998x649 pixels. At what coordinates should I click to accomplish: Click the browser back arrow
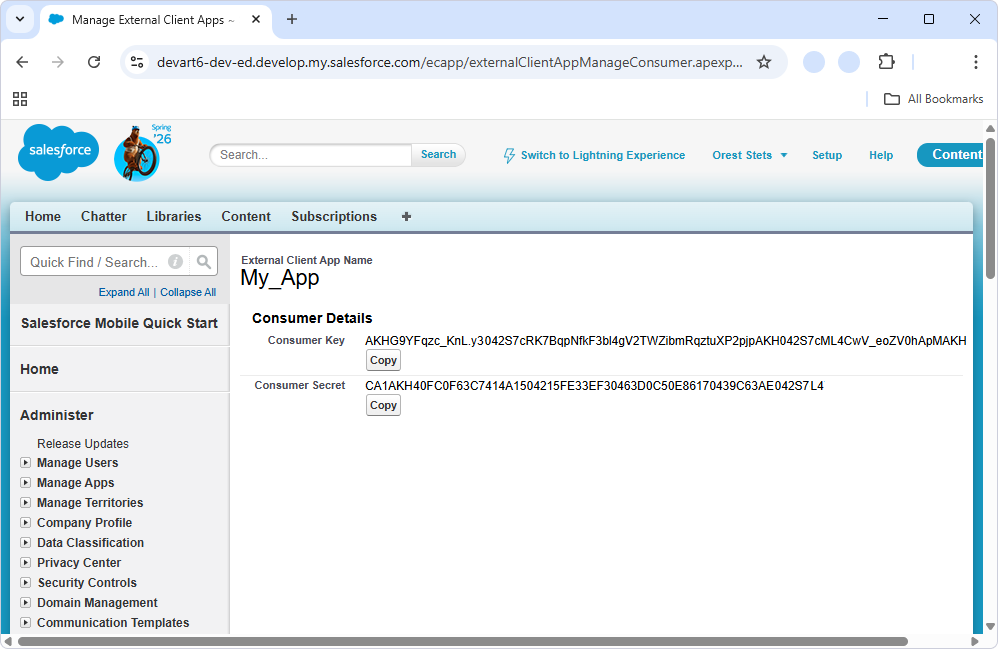point(22,61)
